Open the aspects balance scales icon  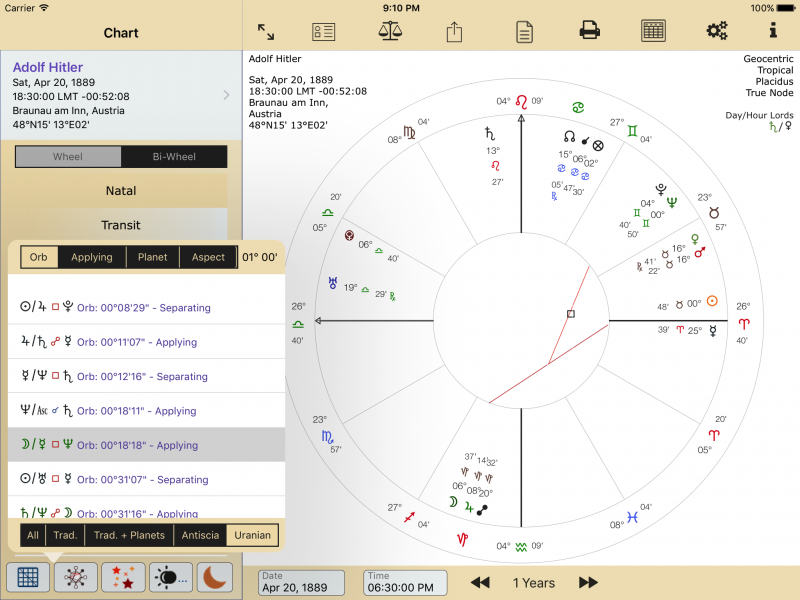coord(389,31)
